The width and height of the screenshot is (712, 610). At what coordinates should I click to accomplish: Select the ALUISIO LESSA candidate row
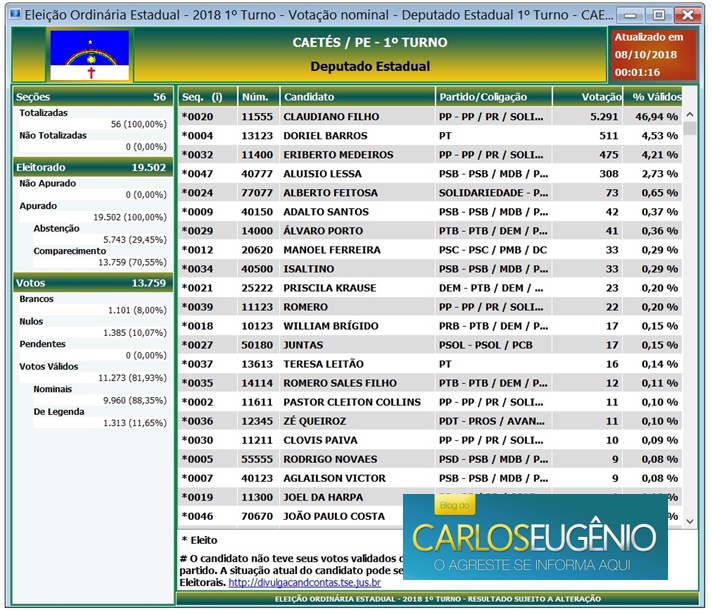pos(430,174)
